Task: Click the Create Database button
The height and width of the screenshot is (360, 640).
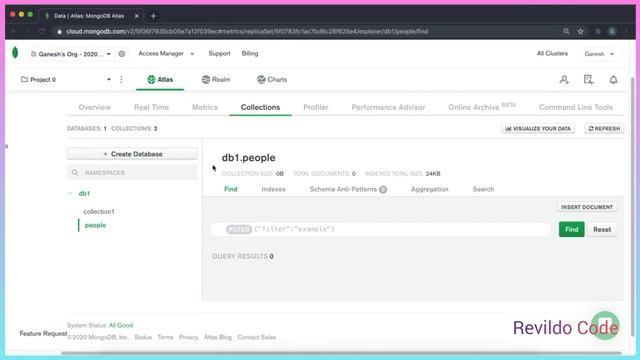Action: pyautogui.click(x=132, y=154)
